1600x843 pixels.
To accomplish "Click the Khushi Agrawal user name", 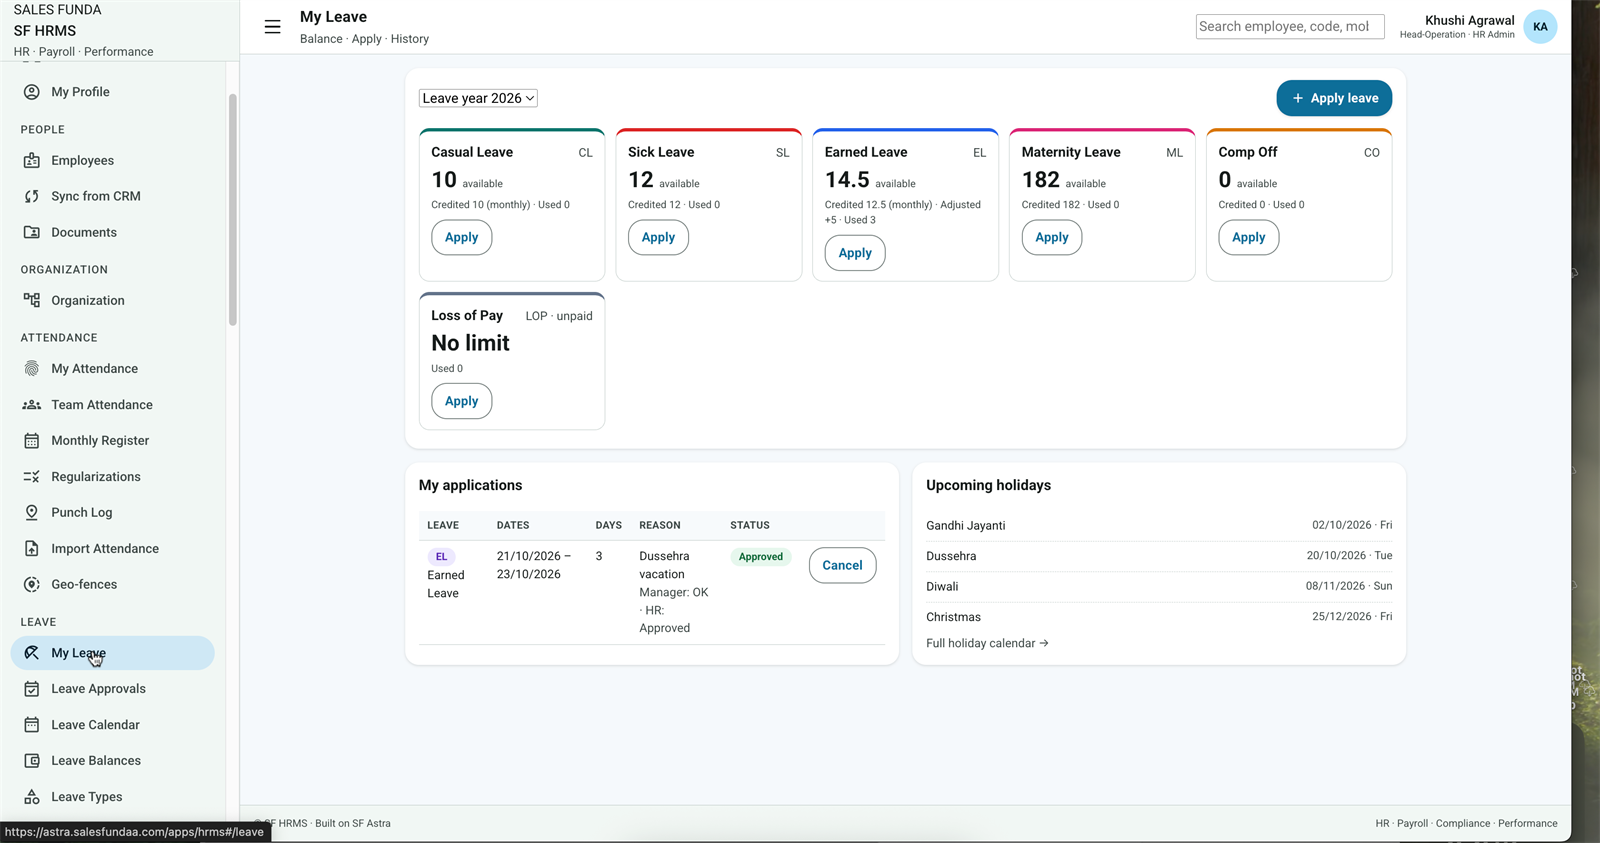I will point(1469,21).
